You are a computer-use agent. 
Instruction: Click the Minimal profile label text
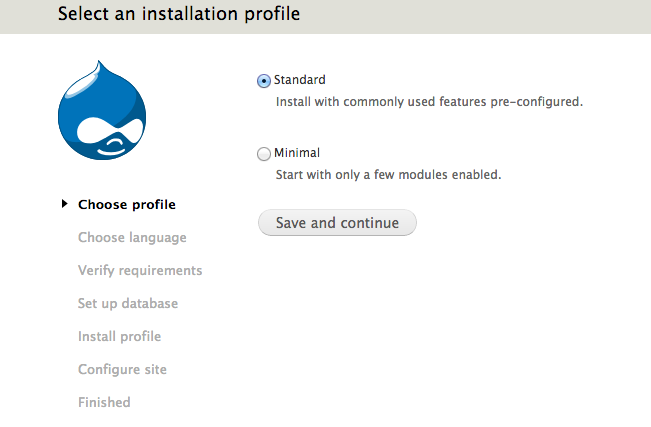click(x=297, y=153)
